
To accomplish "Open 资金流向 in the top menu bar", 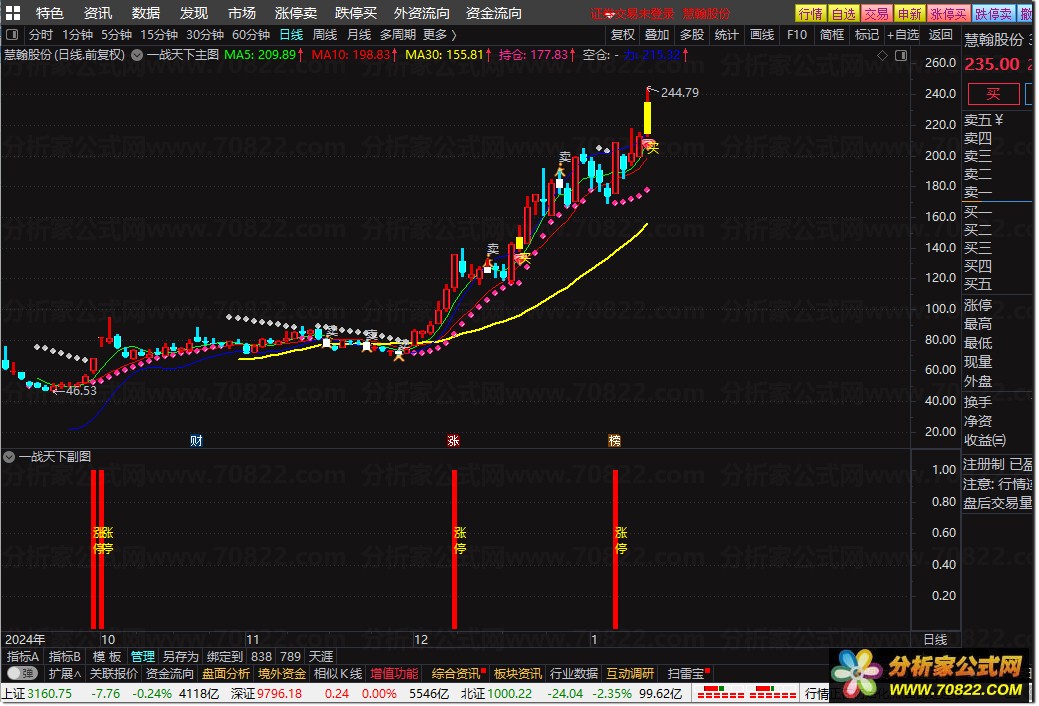I will [494, 13].
